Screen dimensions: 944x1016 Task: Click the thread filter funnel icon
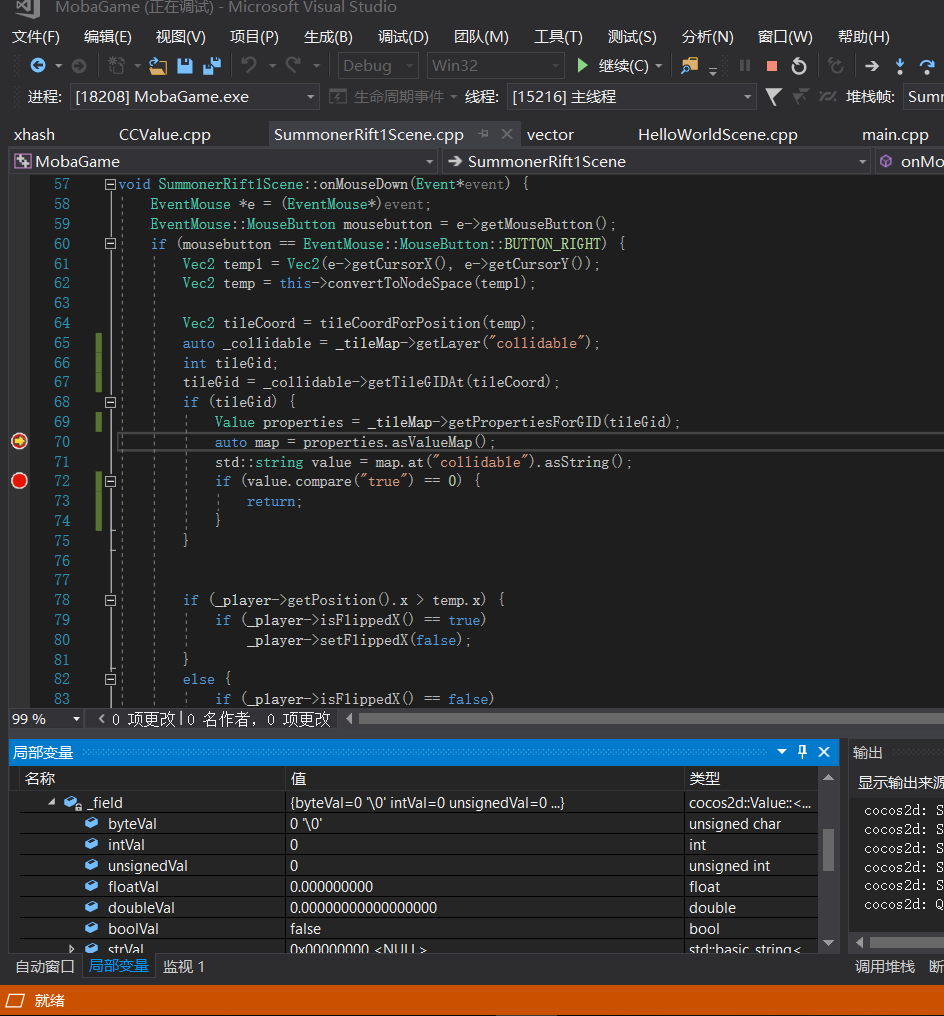click(773, 97)
